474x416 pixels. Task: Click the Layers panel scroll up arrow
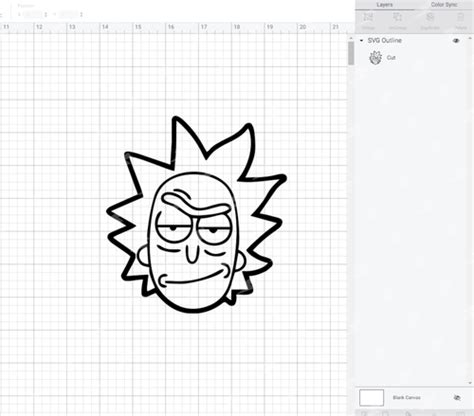(470, 39)
